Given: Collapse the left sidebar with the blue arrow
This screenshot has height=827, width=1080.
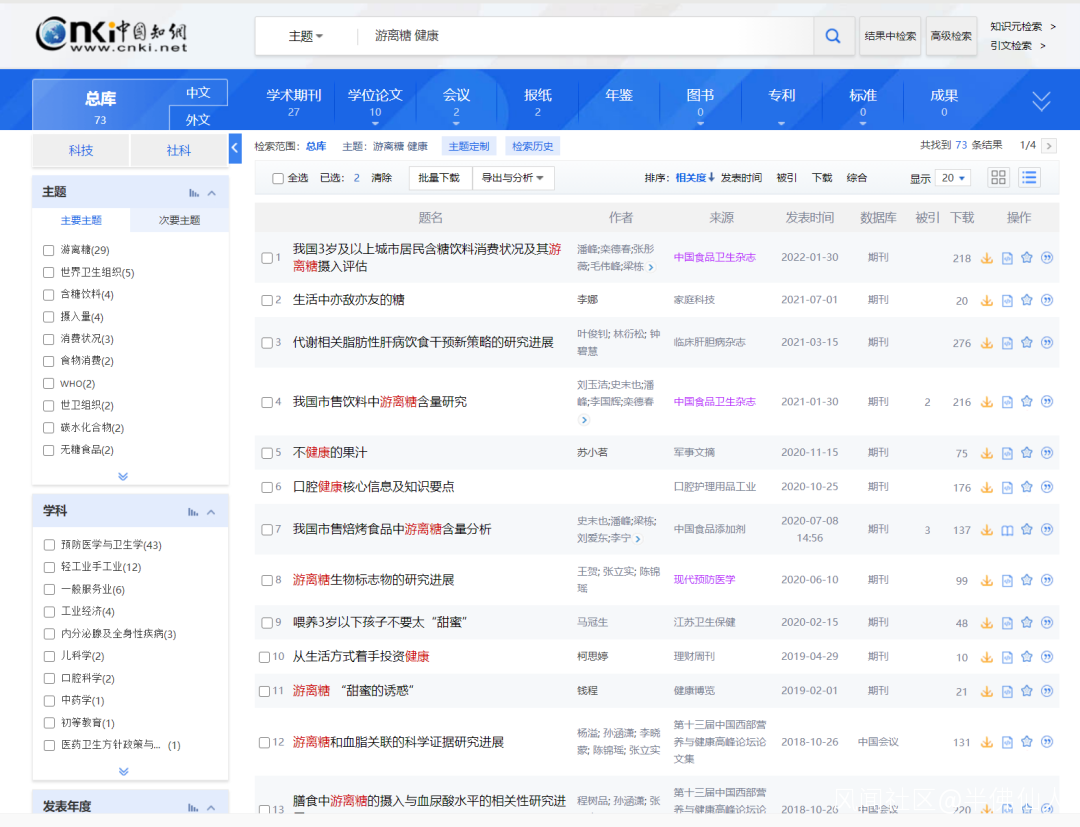Looking at the screenshot, I should (235, 148).
